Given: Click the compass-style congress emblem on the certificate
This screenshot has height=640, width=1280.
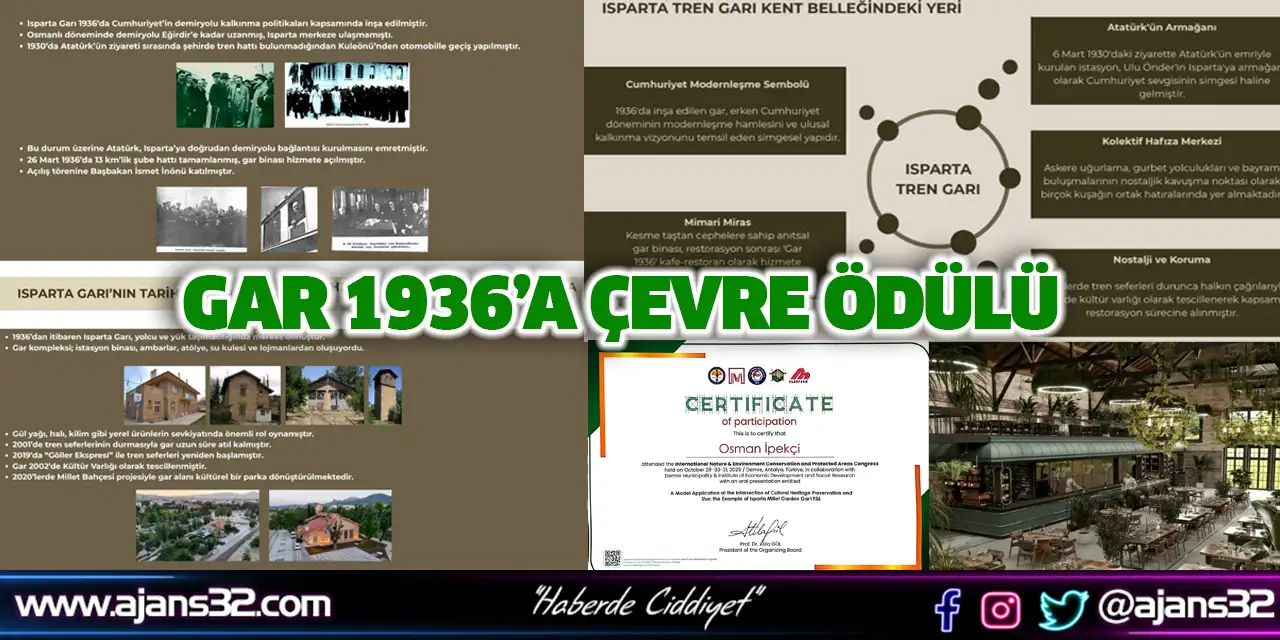Looking at the screenshot, I should 716,375.
